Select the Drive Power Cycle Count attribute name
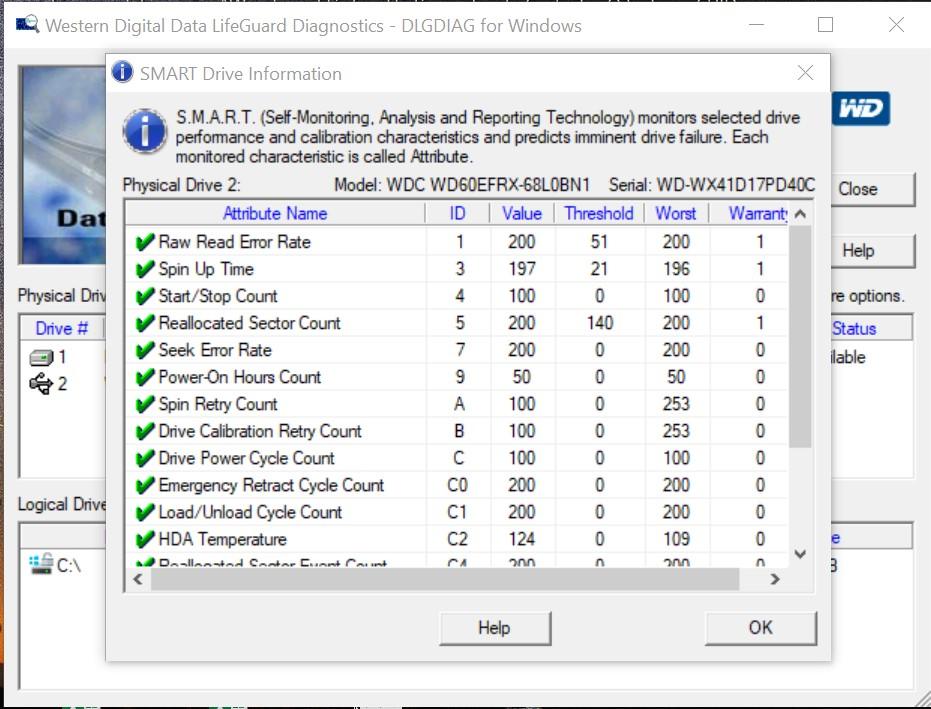The width and height of the screenshot is (931, 709). point(246,458)
